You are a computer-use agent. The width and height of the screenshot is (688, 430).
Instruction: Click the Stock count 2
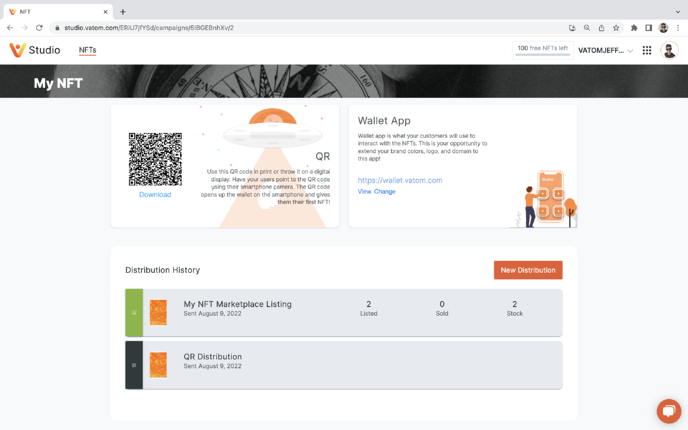tap(515, 304)
